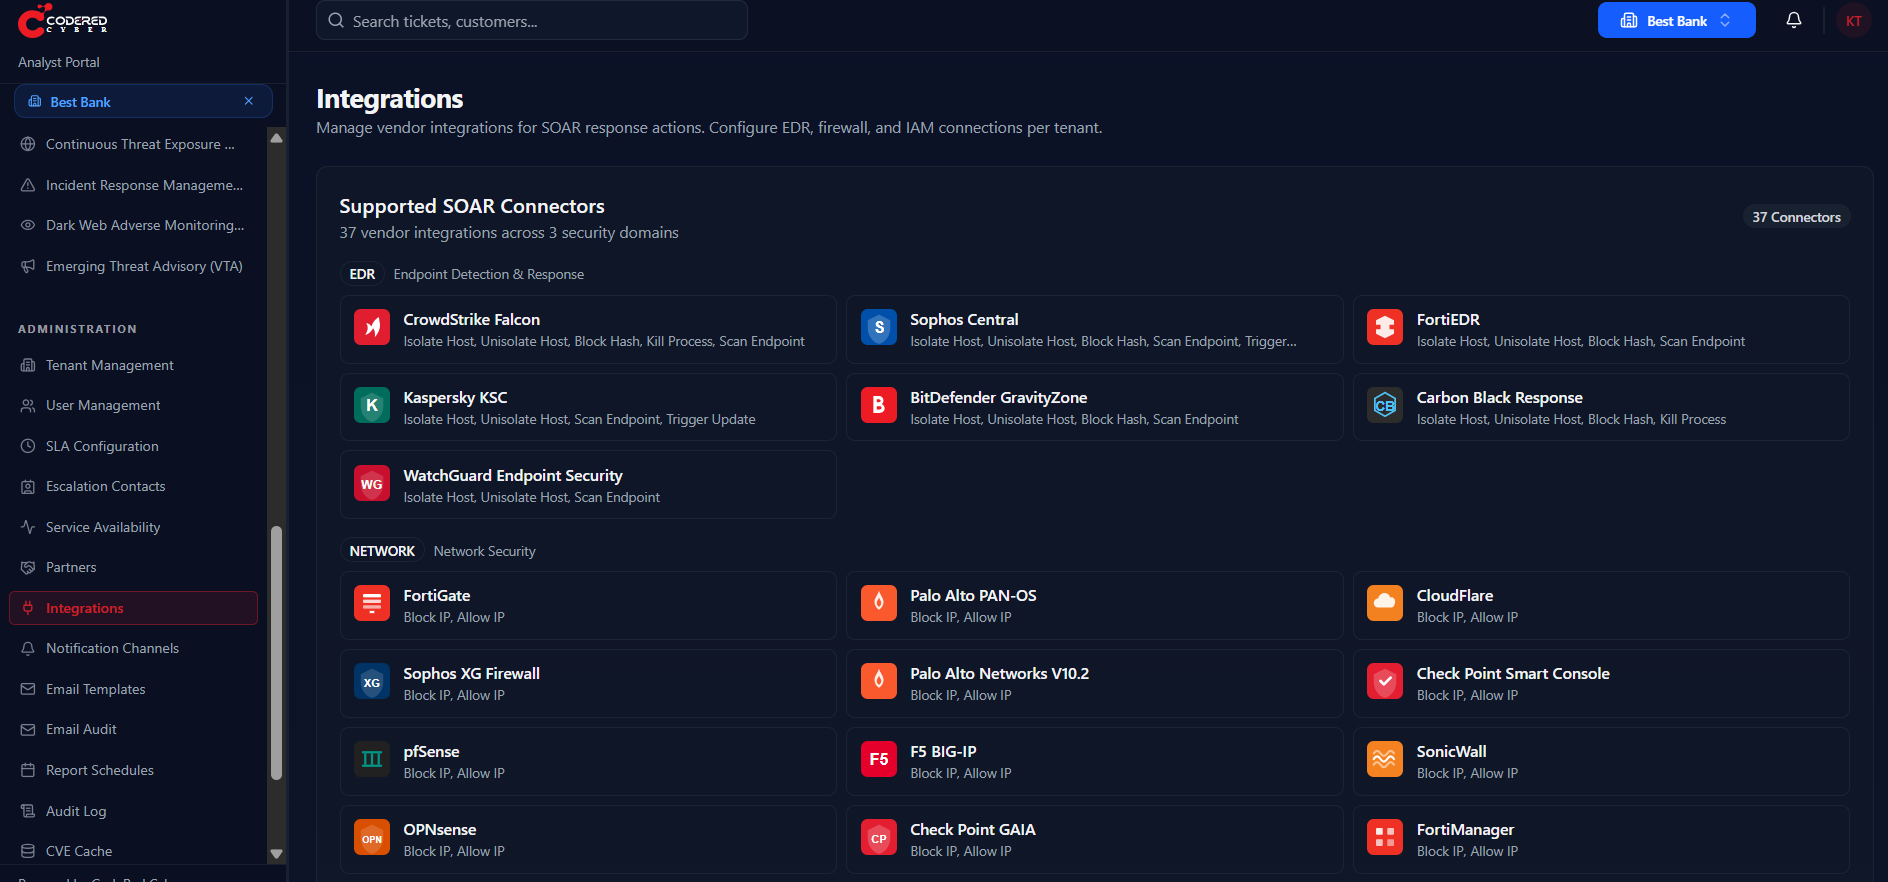This screenshot has width=1888, height=882.
Task: Select the Kaspersky KSC title text
Action: pyautogui.click(x=455, y=397)
